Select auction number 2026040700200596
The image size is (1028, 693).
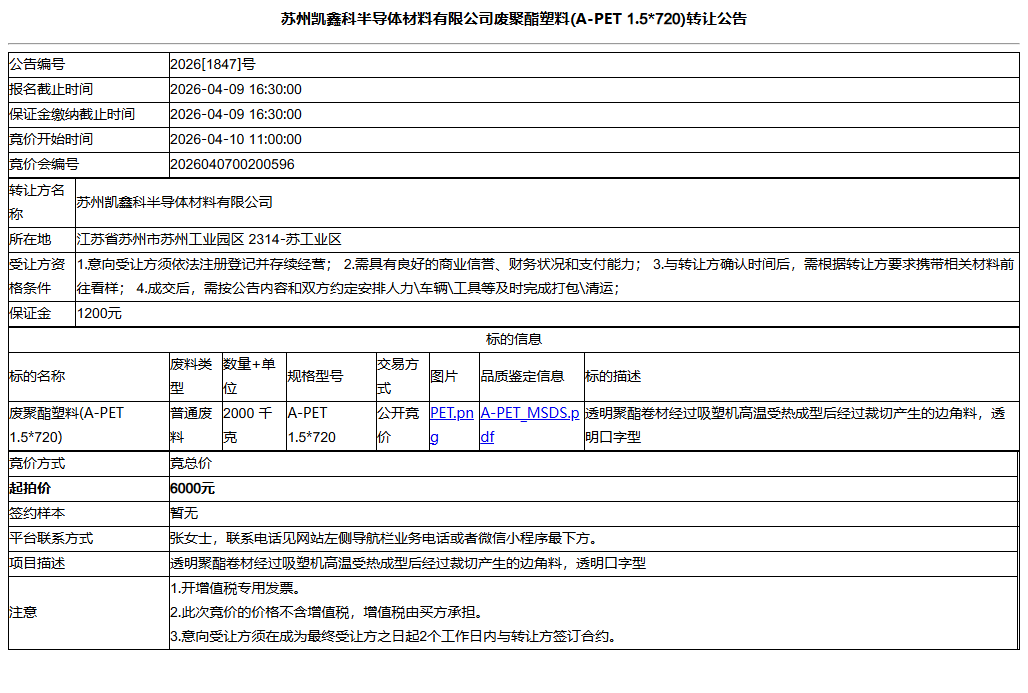point(233,164)
